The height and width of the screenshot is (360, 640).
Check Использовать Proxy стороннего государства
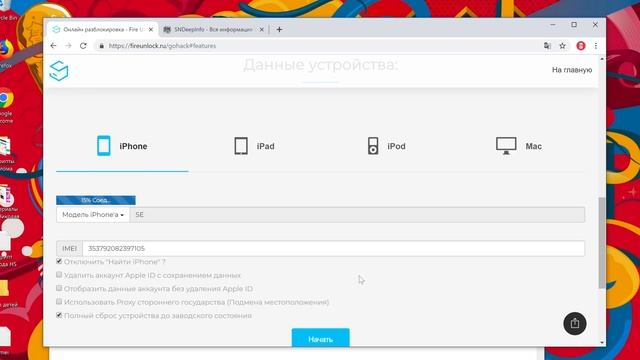tap(59, 302)
